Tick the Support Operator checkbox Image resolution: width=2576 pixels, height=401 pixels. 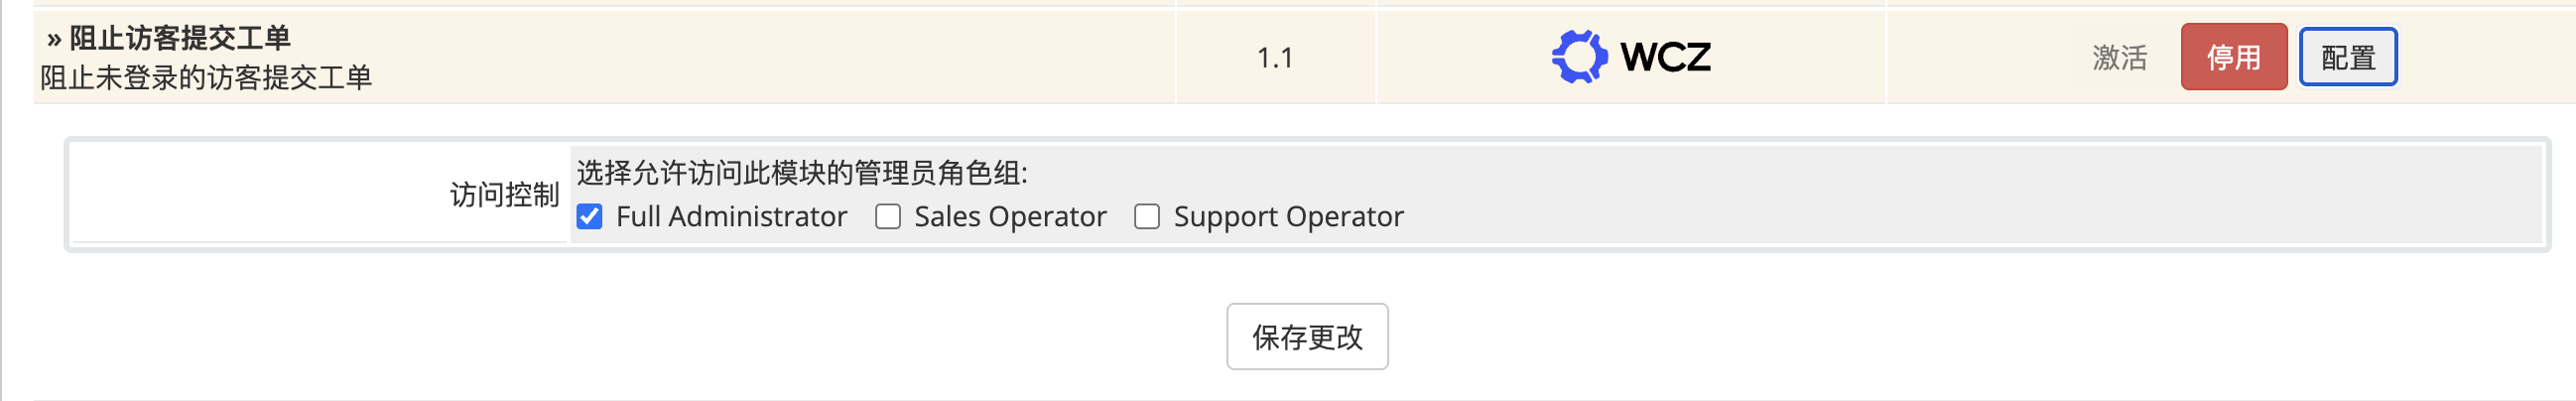pos(1147,217)
